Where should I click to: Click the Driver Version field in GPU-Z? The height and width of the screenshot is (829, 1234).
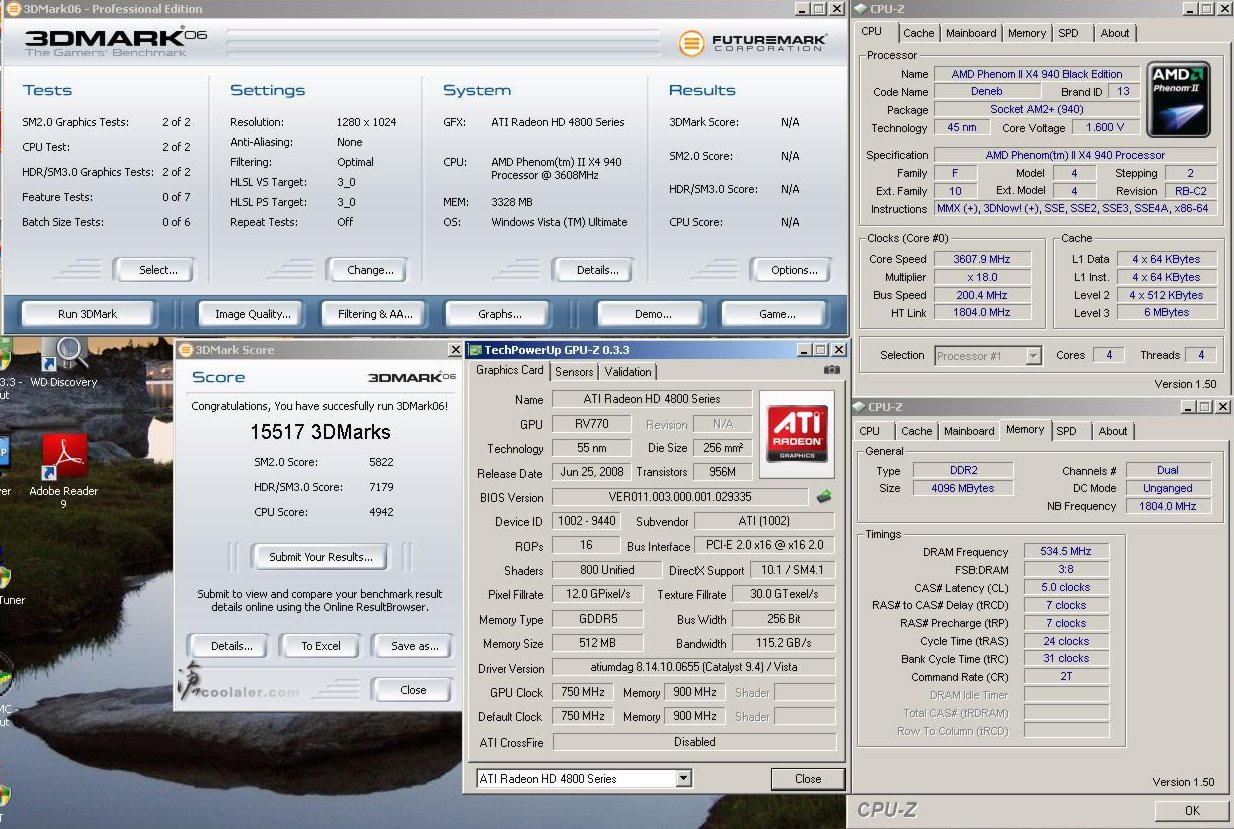click(x=694, y=667)
